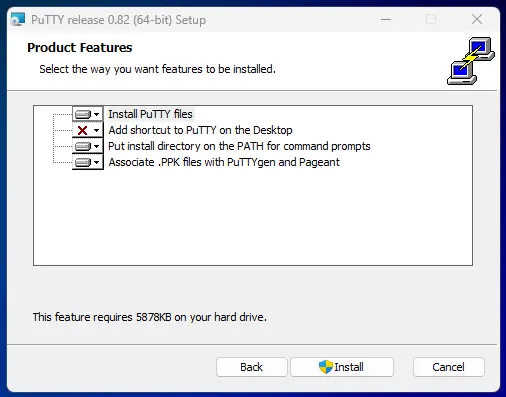This screenshot has height=397, width=506.
Task: Click the PuTTY setup title bar icon
Action: coord(18,20)
